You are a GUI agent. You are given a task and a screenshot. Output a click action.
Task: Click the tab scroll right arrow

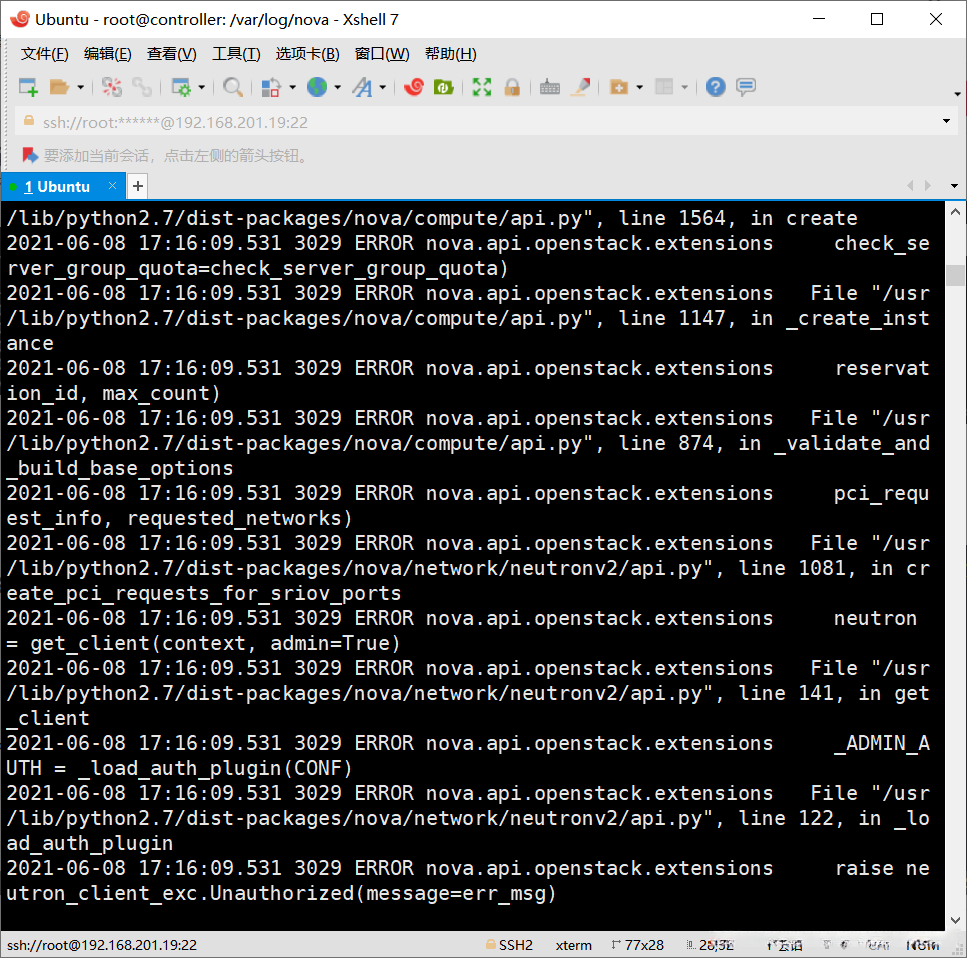tap(928, 186)
